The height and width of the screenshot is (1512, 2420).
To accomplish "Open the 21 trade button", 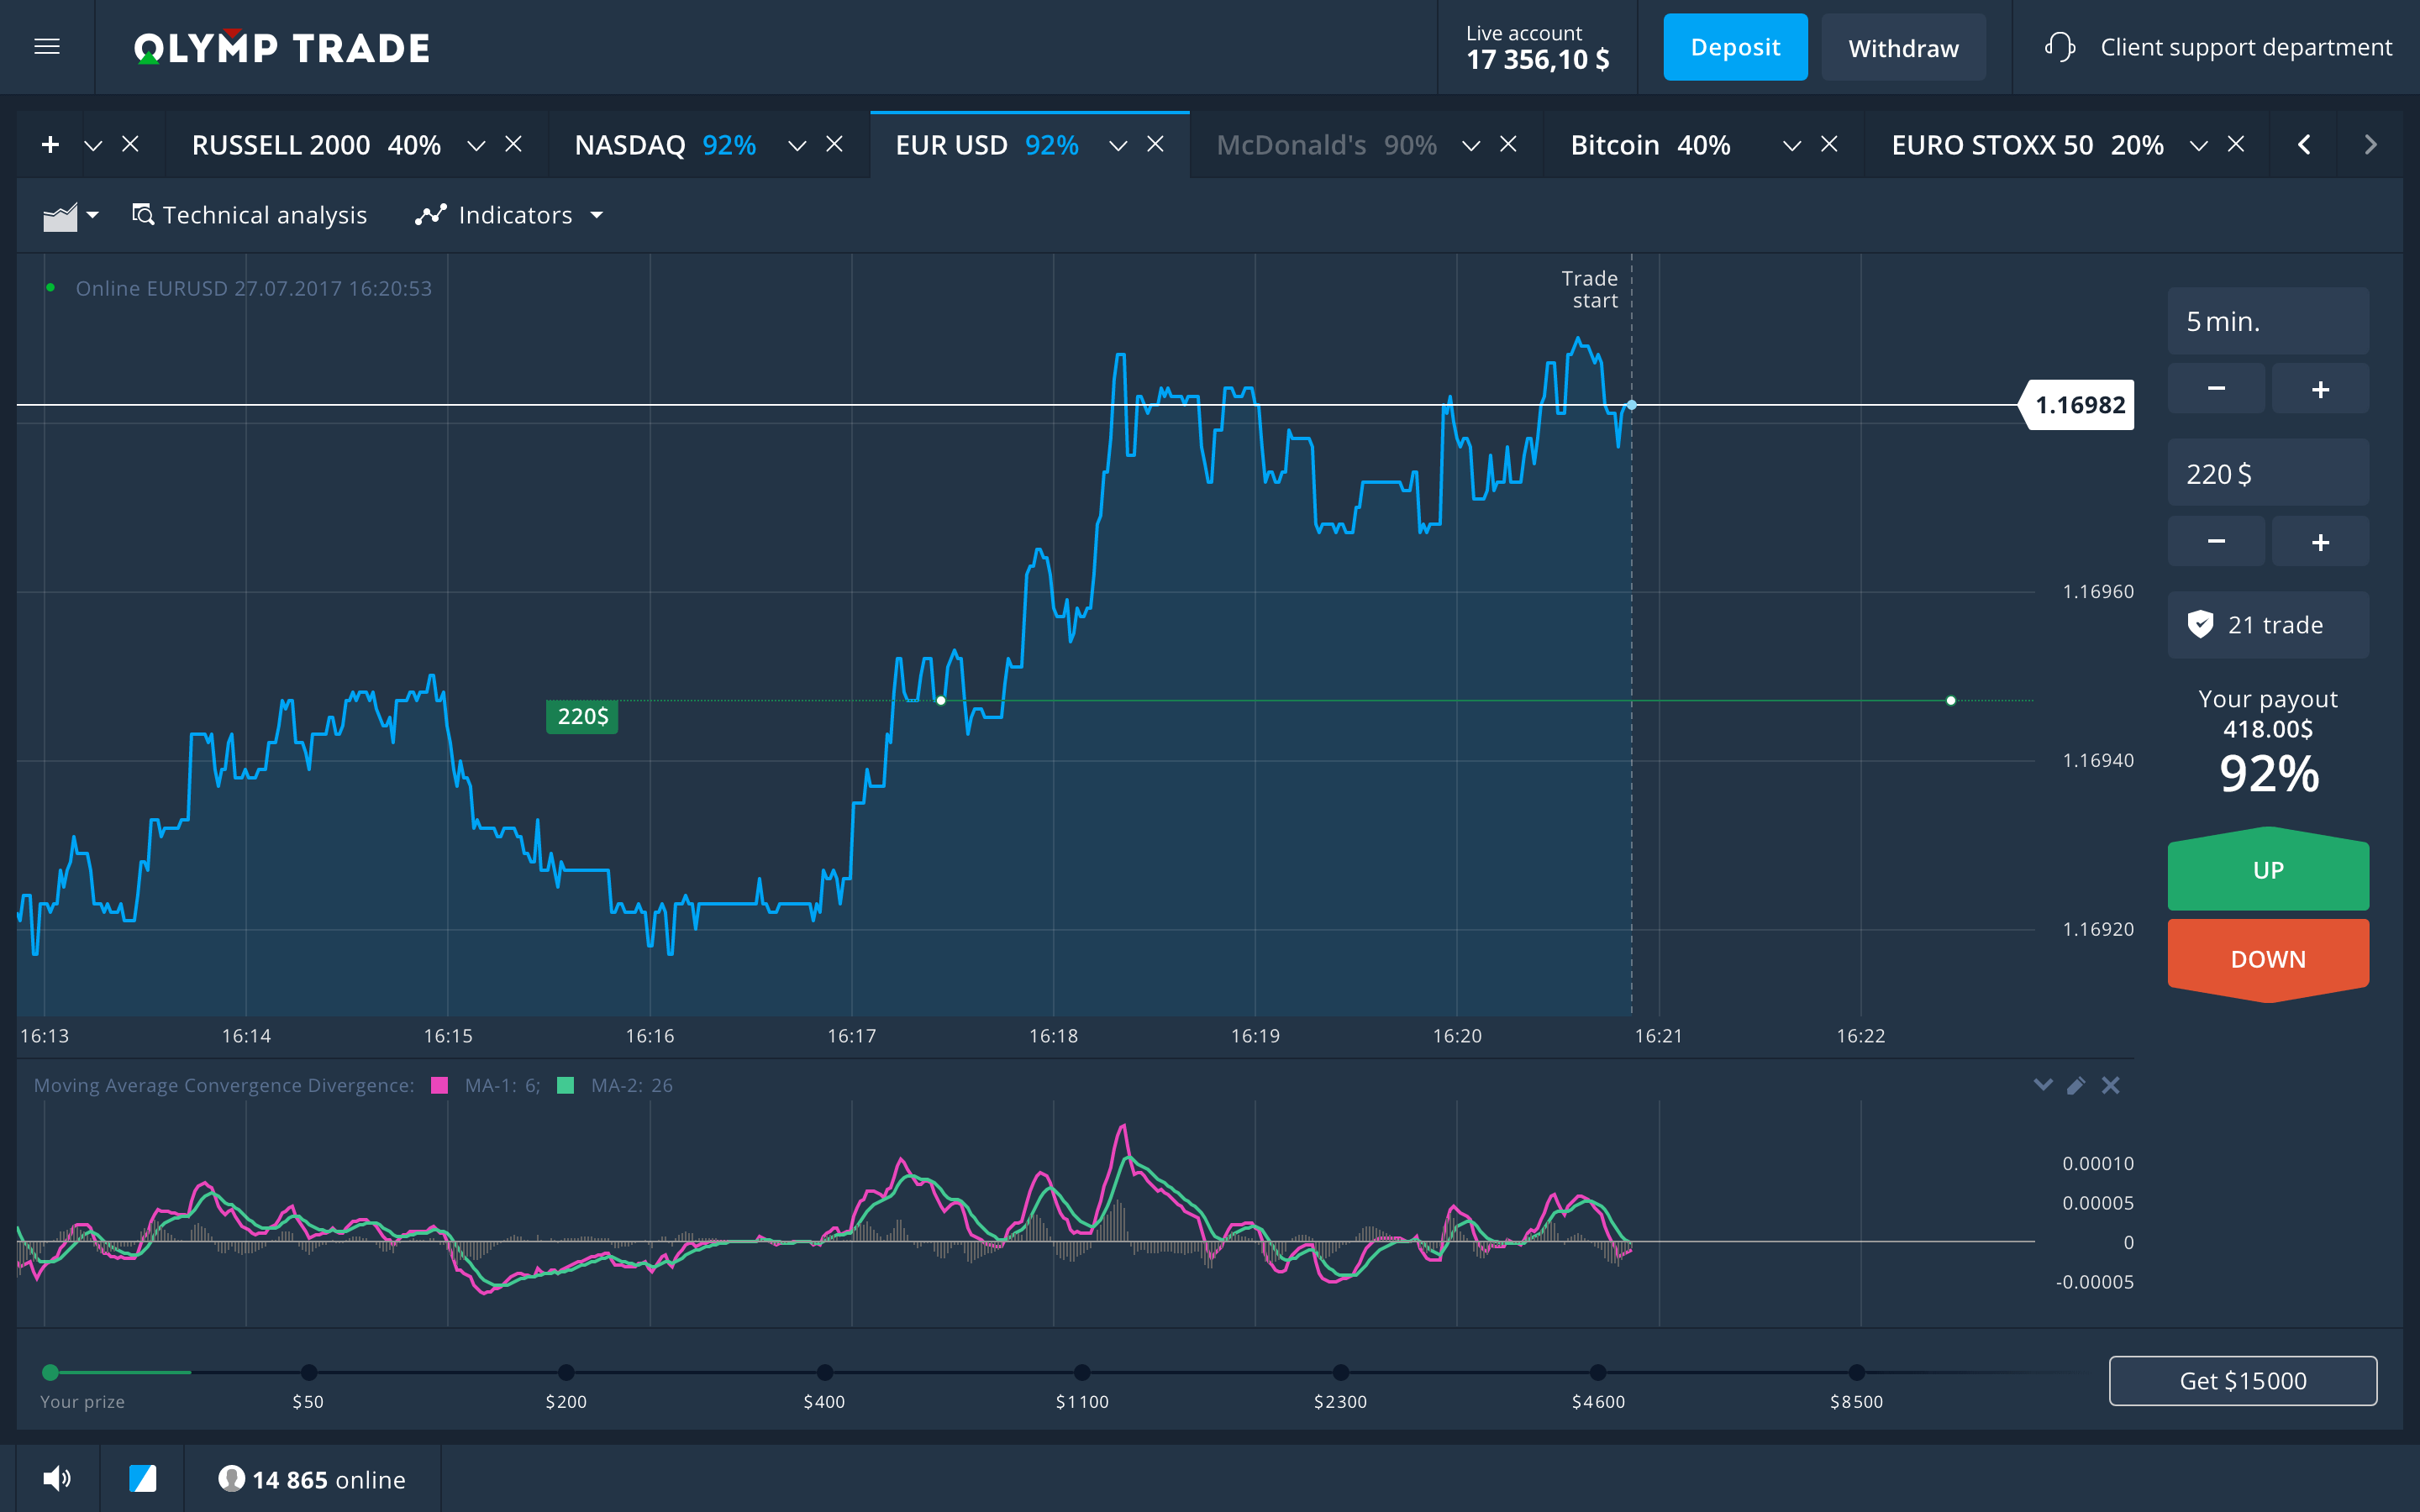I will [2268, 625].
